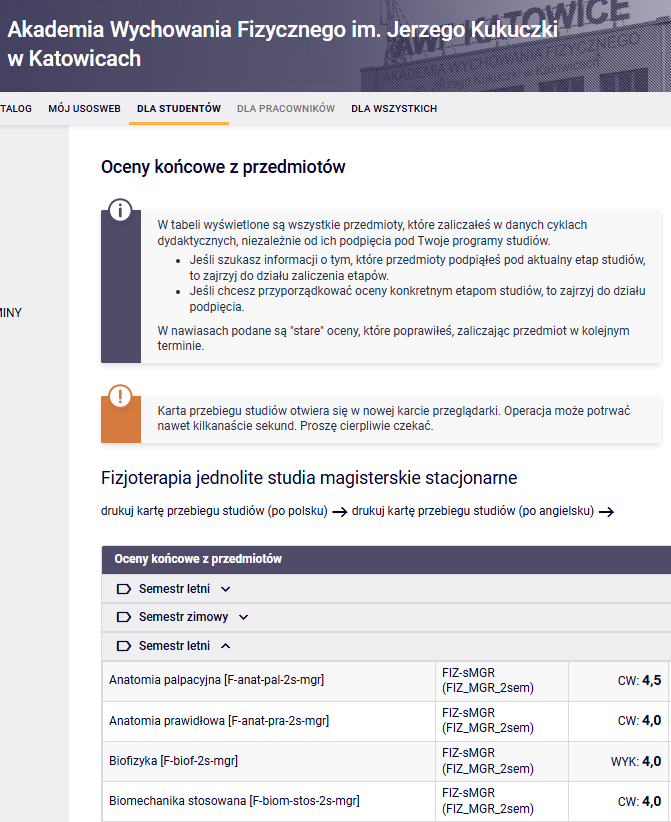The width and height of the screenshot is (671, 822).
Task: Select Biomechanika stosowana [F-biom-stos-2s-mgr] course
Action: coord(234,801)
